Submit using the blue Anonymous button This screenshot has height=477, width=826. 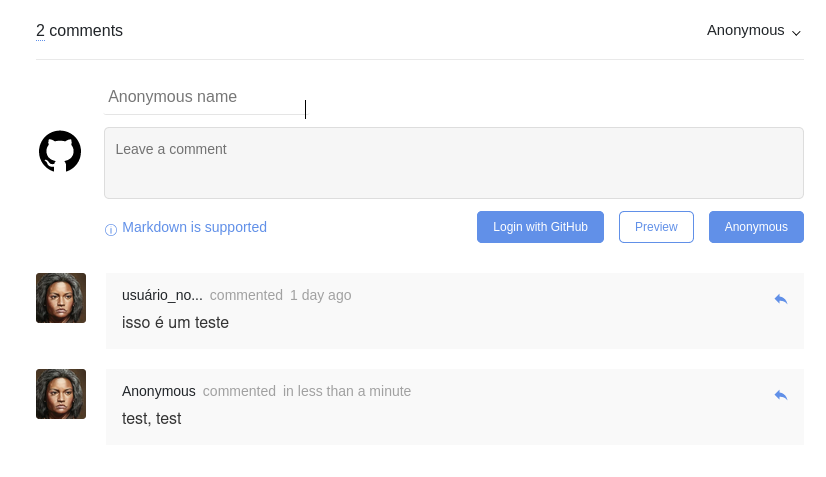756,227
